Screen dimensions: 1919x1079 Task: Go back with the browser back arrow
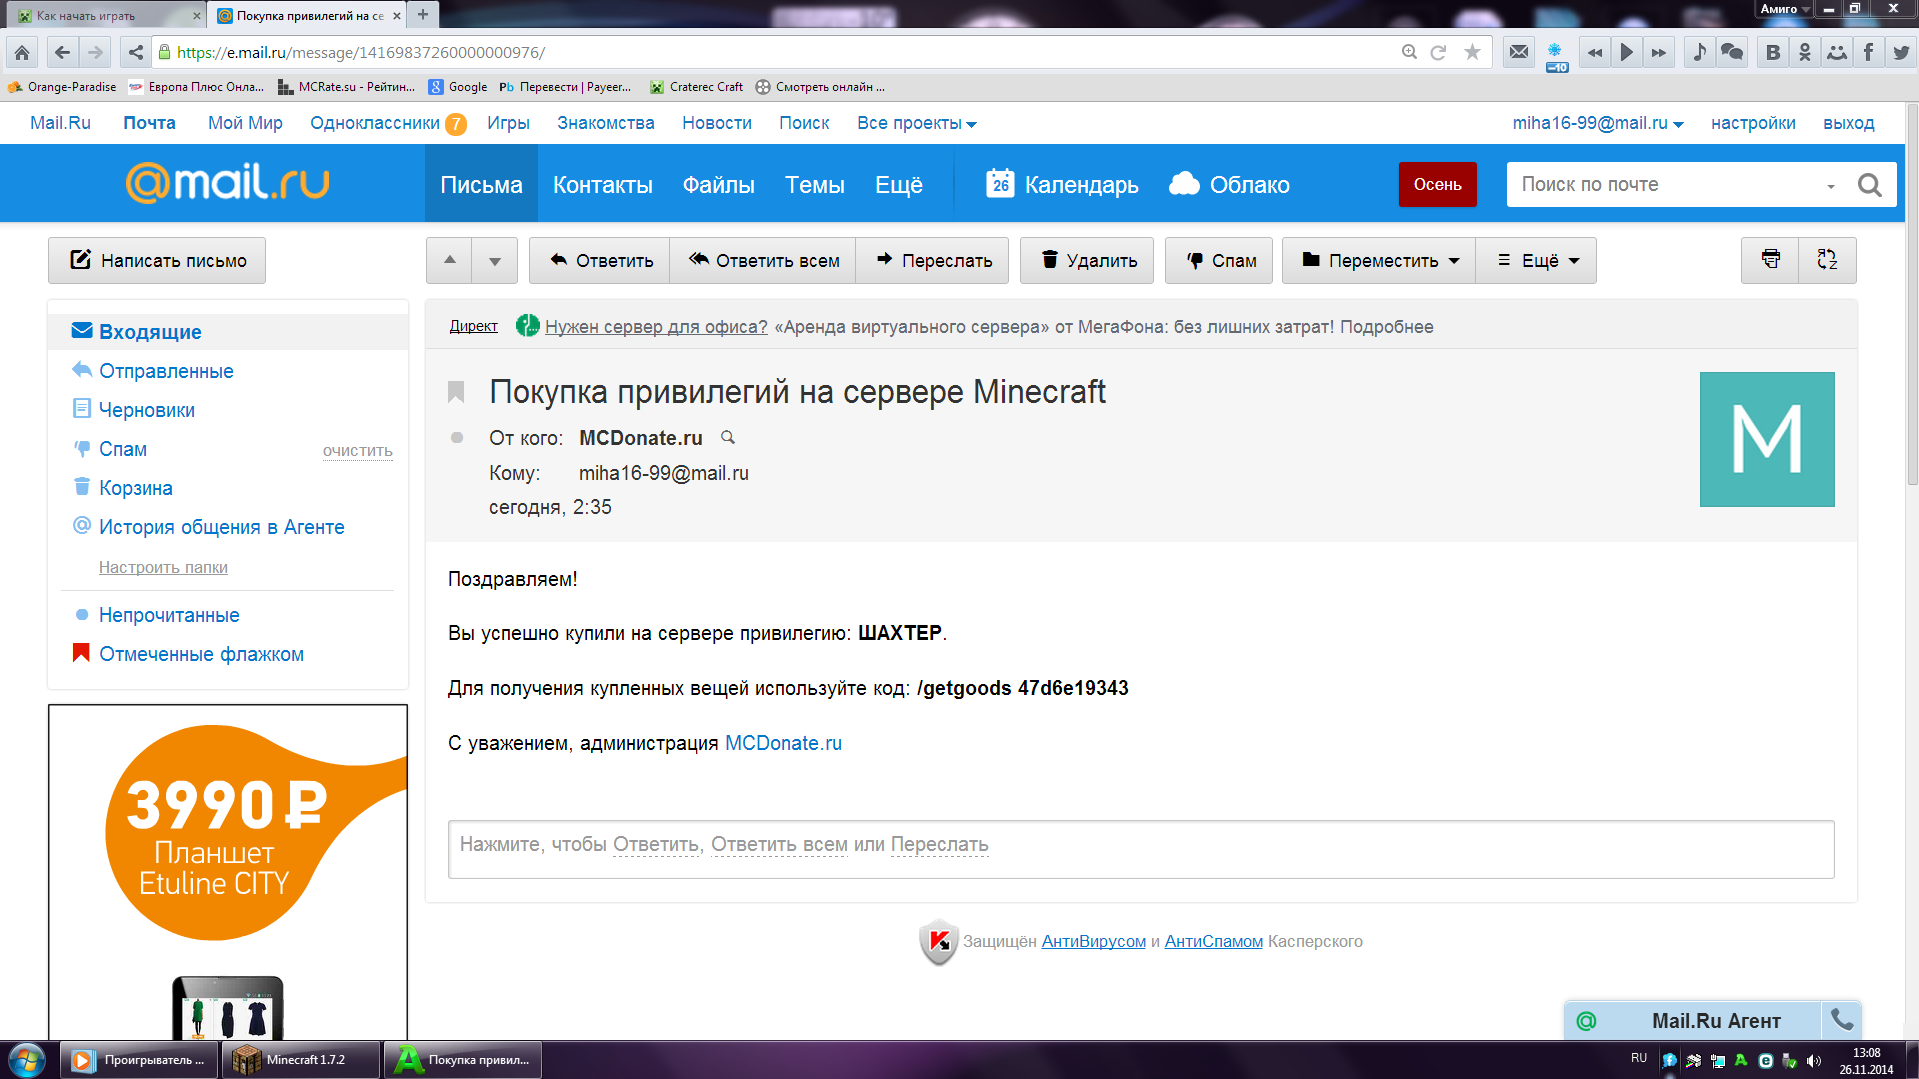point(62,52)
